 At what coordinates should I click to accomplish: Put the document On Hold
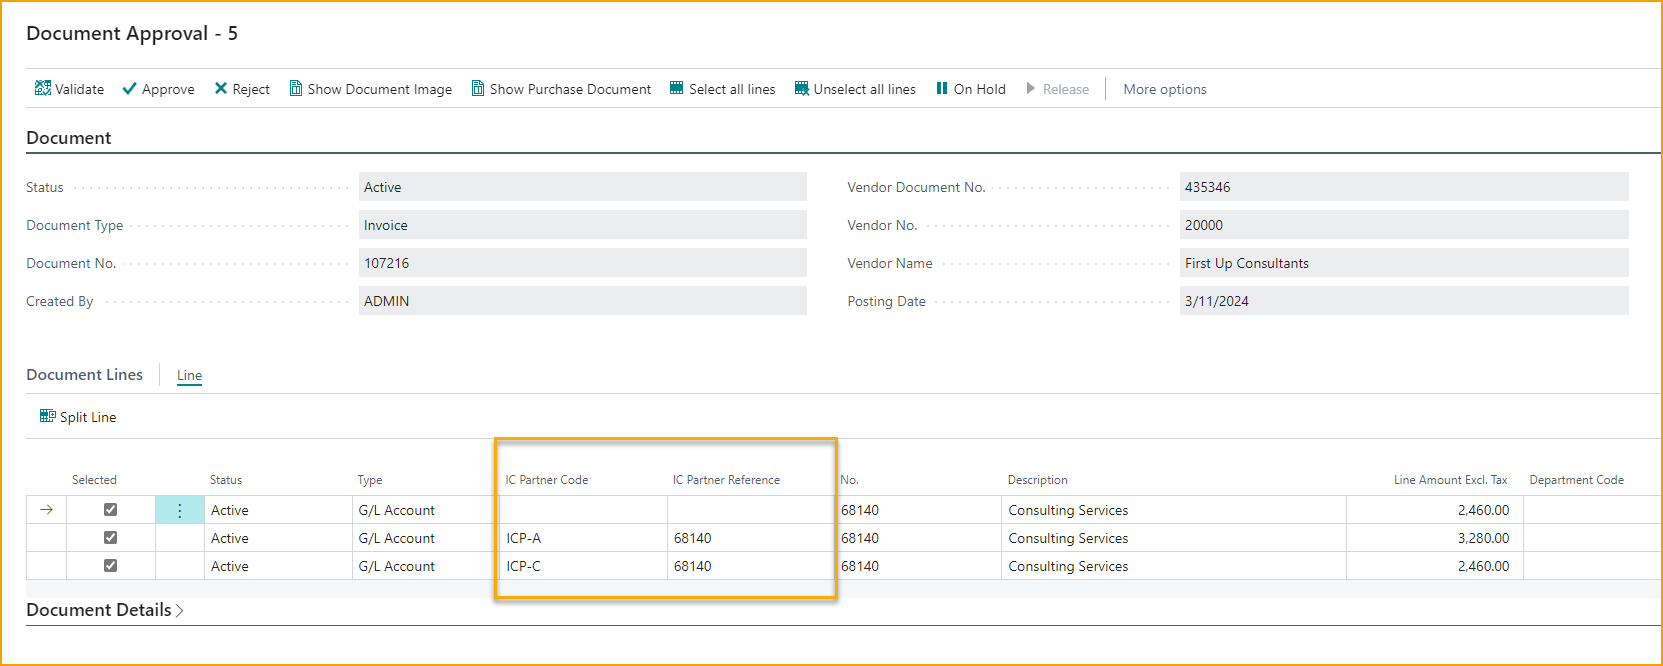coord(970,89)
